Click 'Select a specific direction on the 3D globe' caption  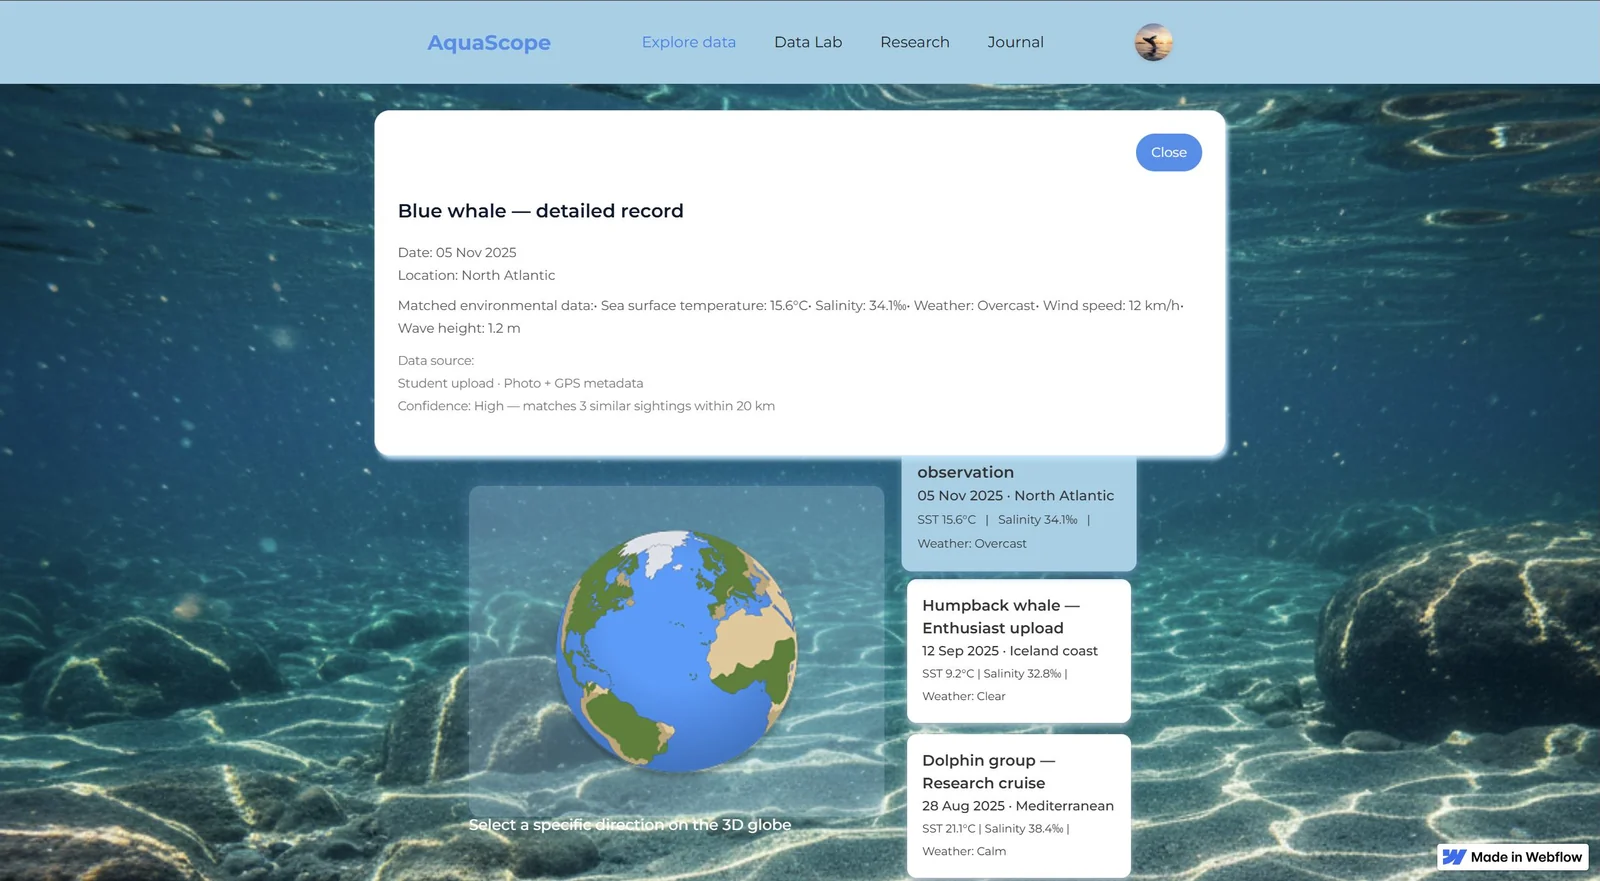pyautogui.click(x=630, y=825)
